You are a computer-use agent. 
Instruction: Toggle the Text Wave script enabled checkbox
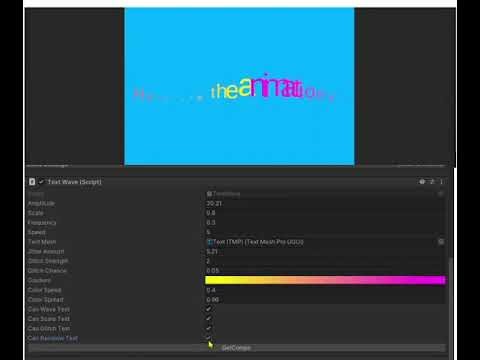tap(41, 182)
